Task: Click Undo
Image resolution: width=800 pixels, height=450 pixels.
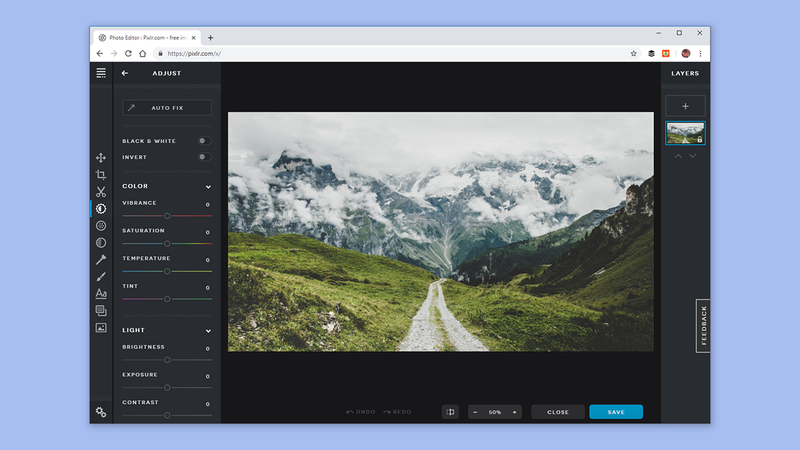Action: [361, 412]
